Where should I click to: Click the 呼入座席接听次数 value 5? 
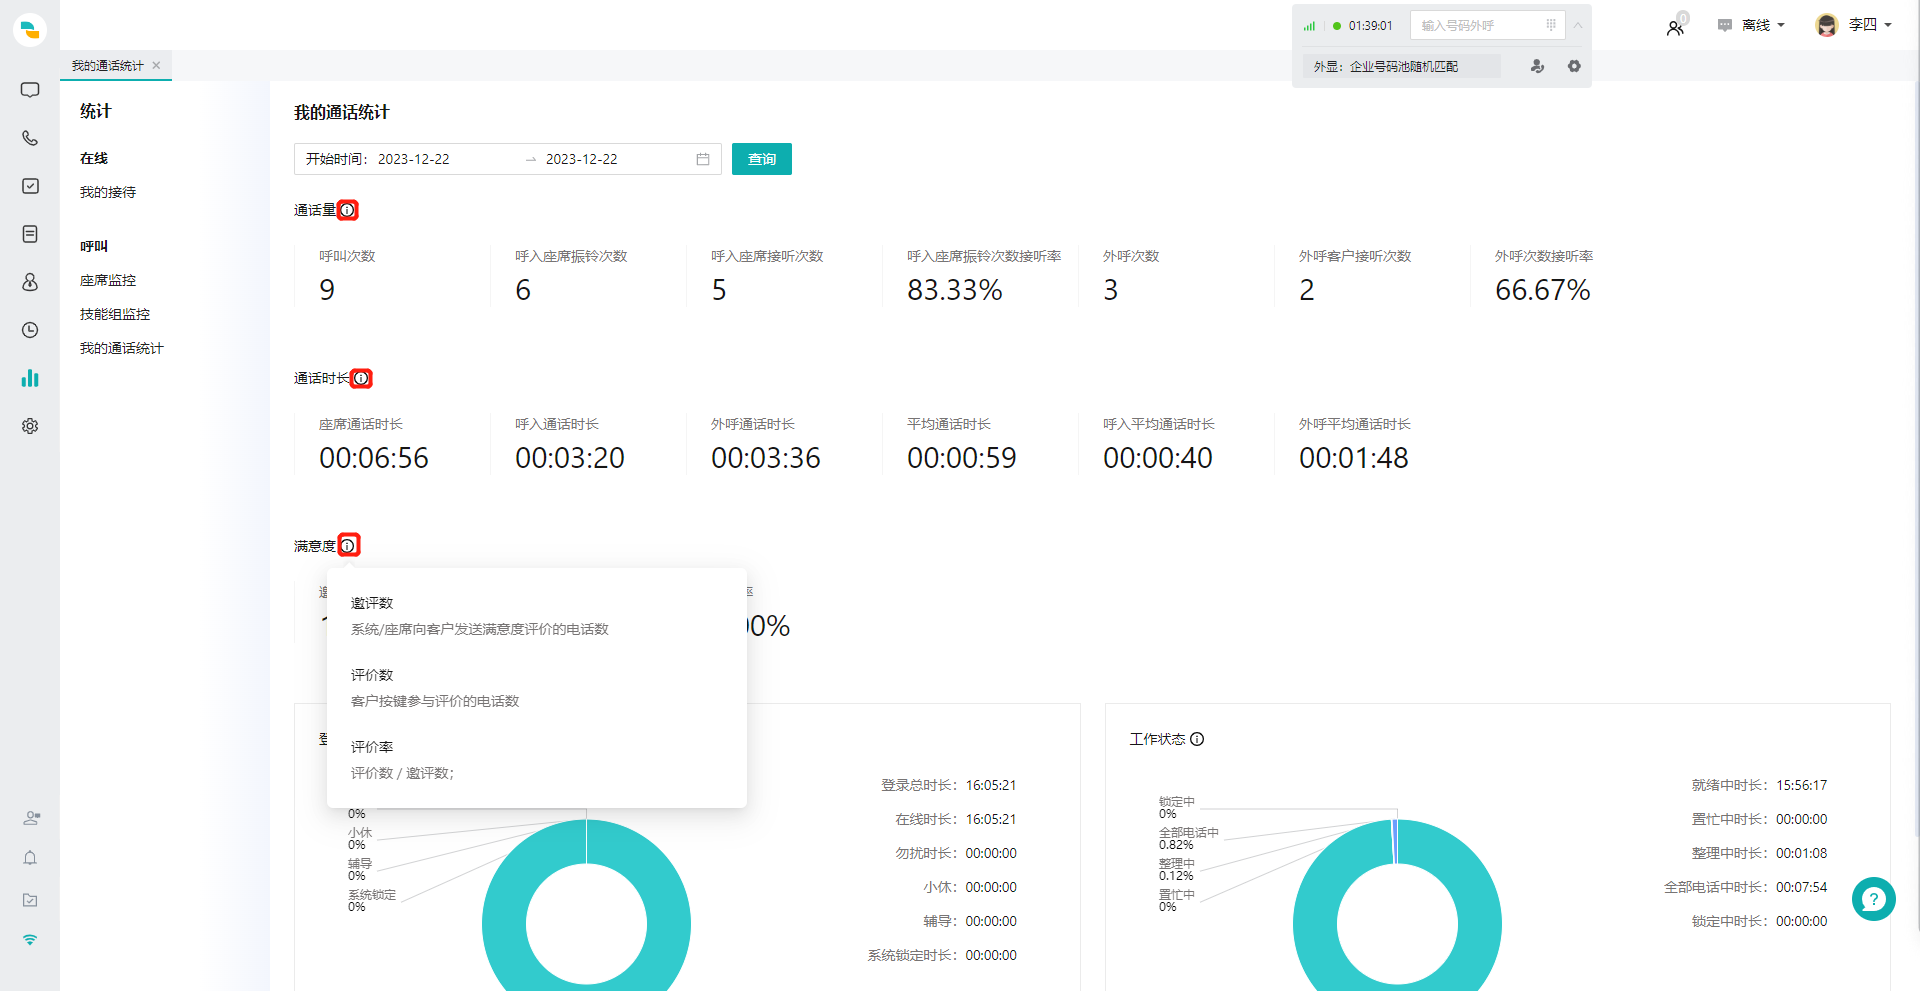coord(719,290)
